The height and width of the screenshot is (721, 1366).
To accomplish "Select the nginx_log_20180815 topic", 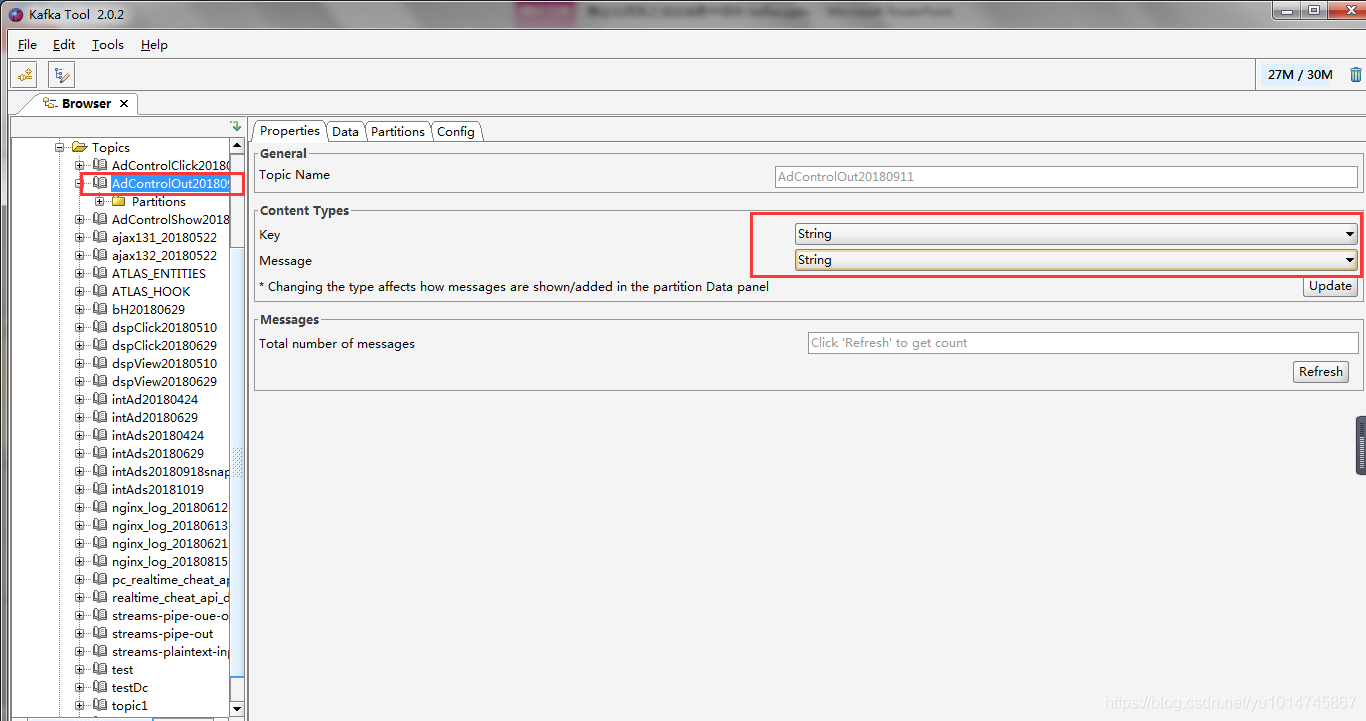I will (170, 561).
